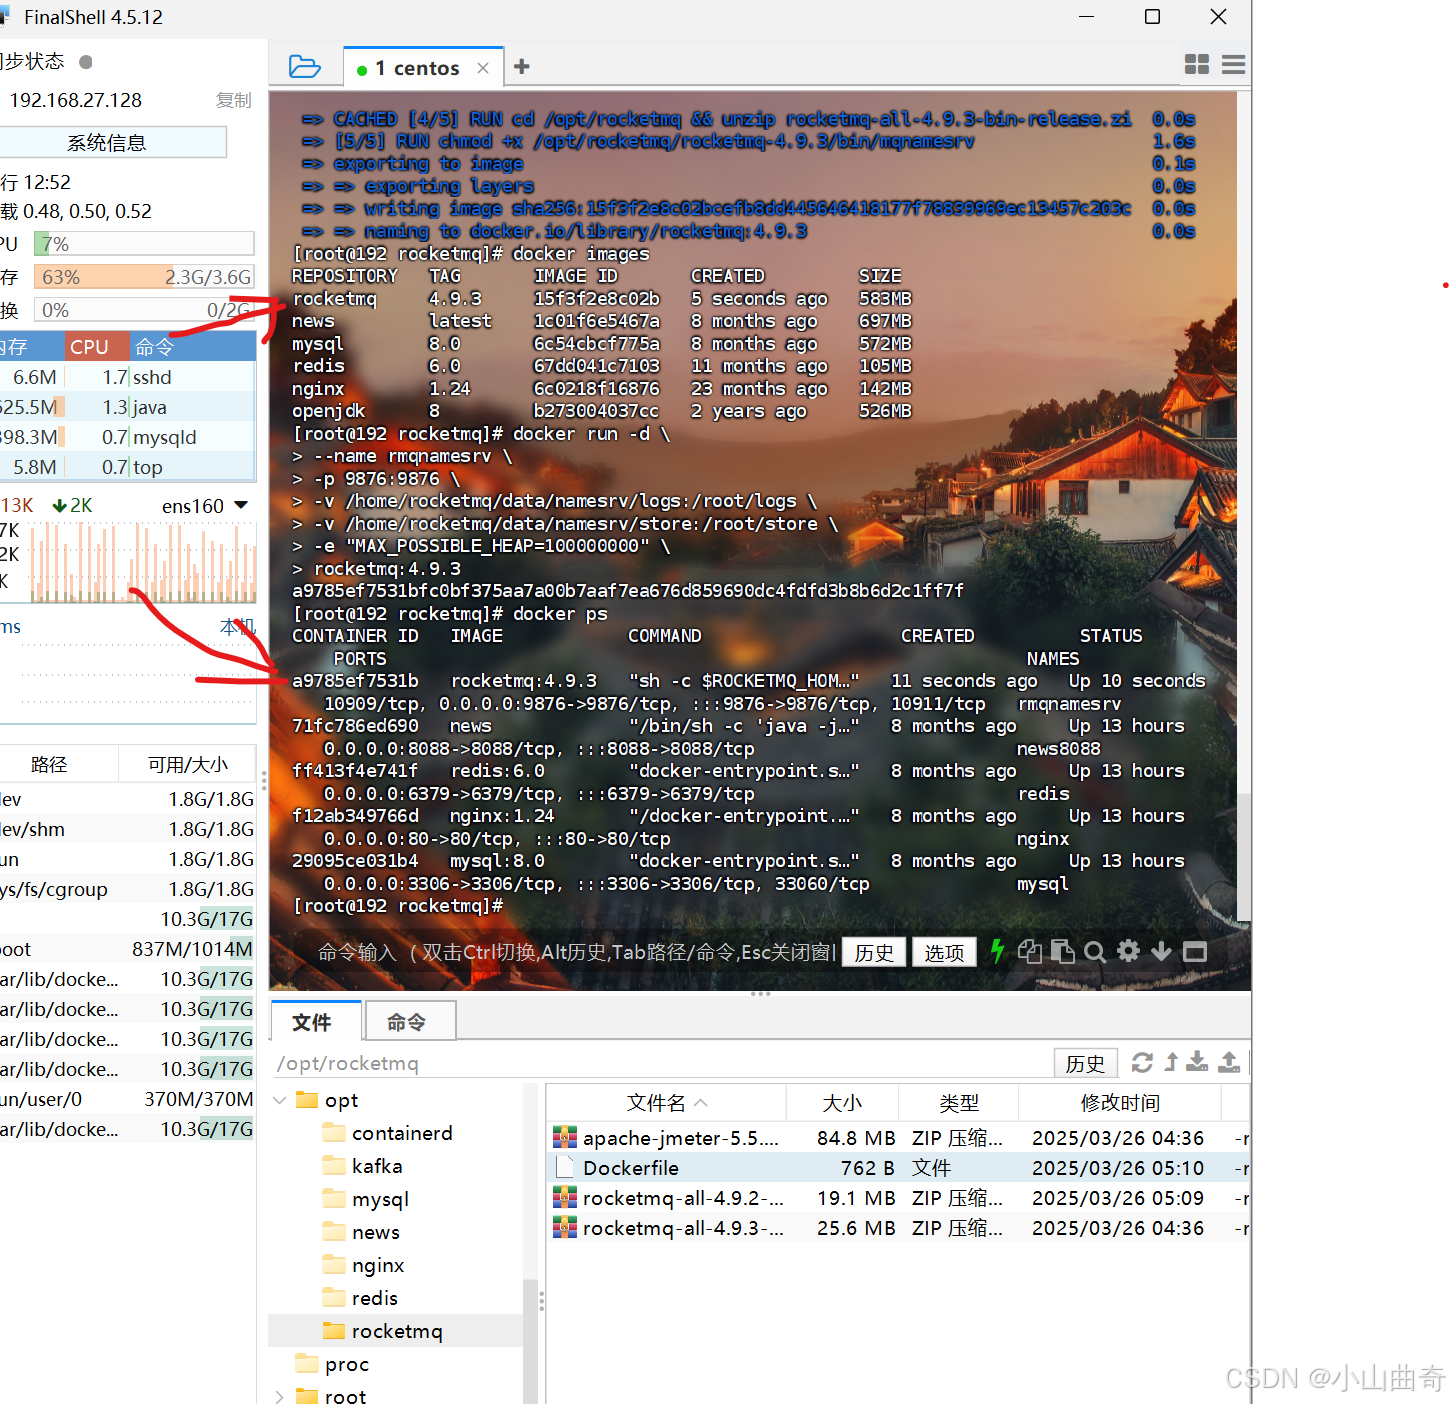Click 复制 next to the IP address
1450x1404 pixels.
click(x=234, y=100)
